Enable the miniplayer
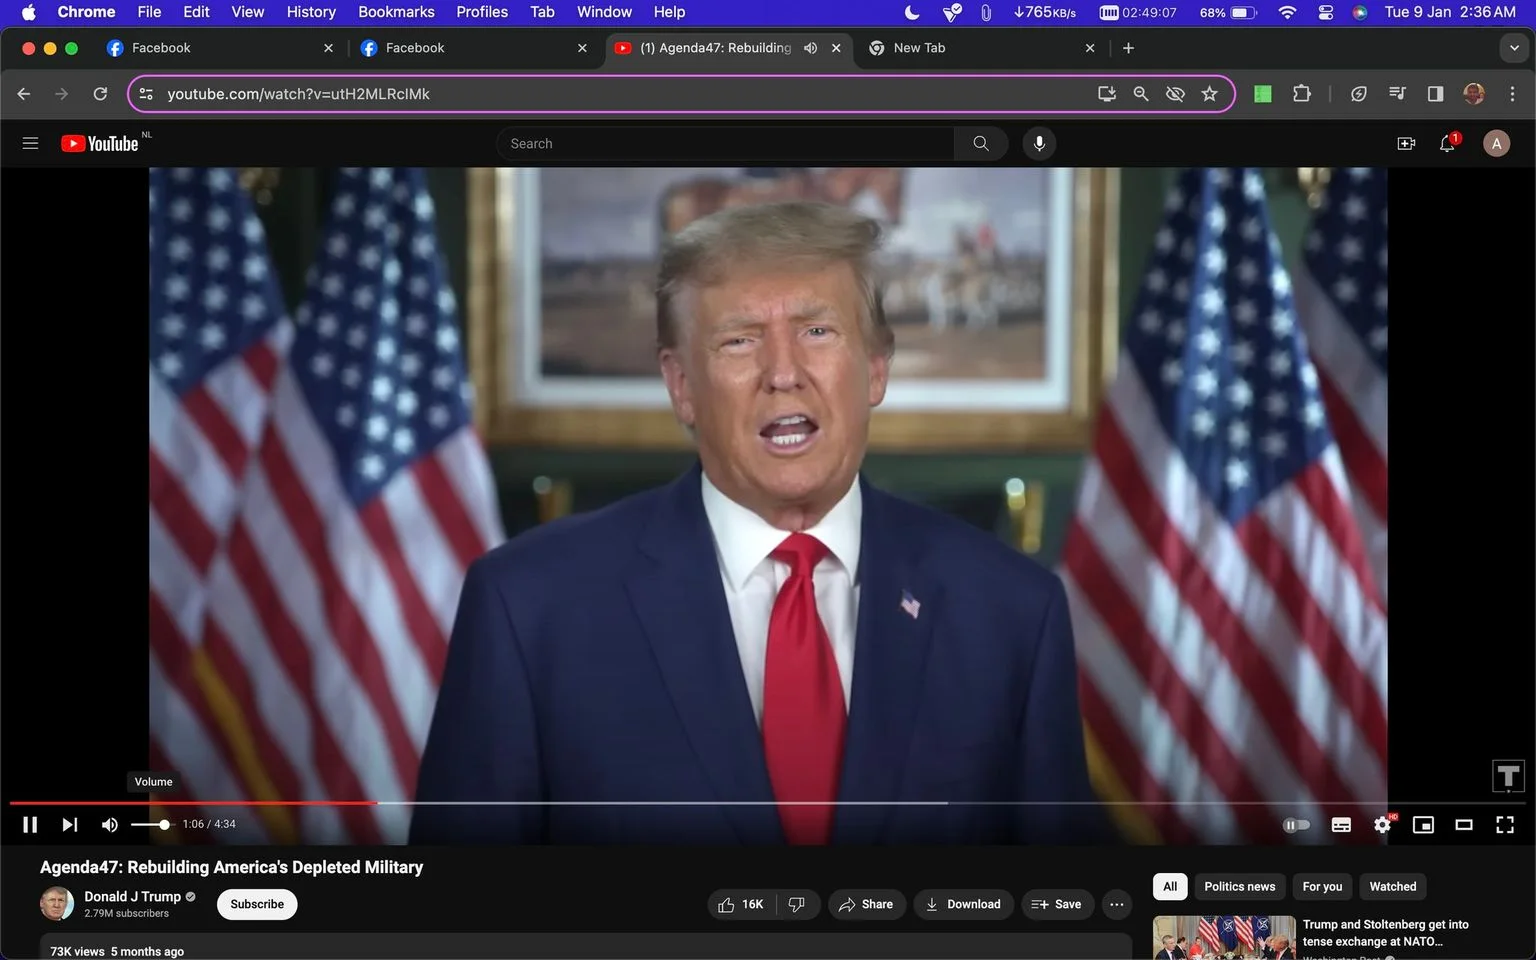Viewport: 1536px width, 960px height. 1423,824
